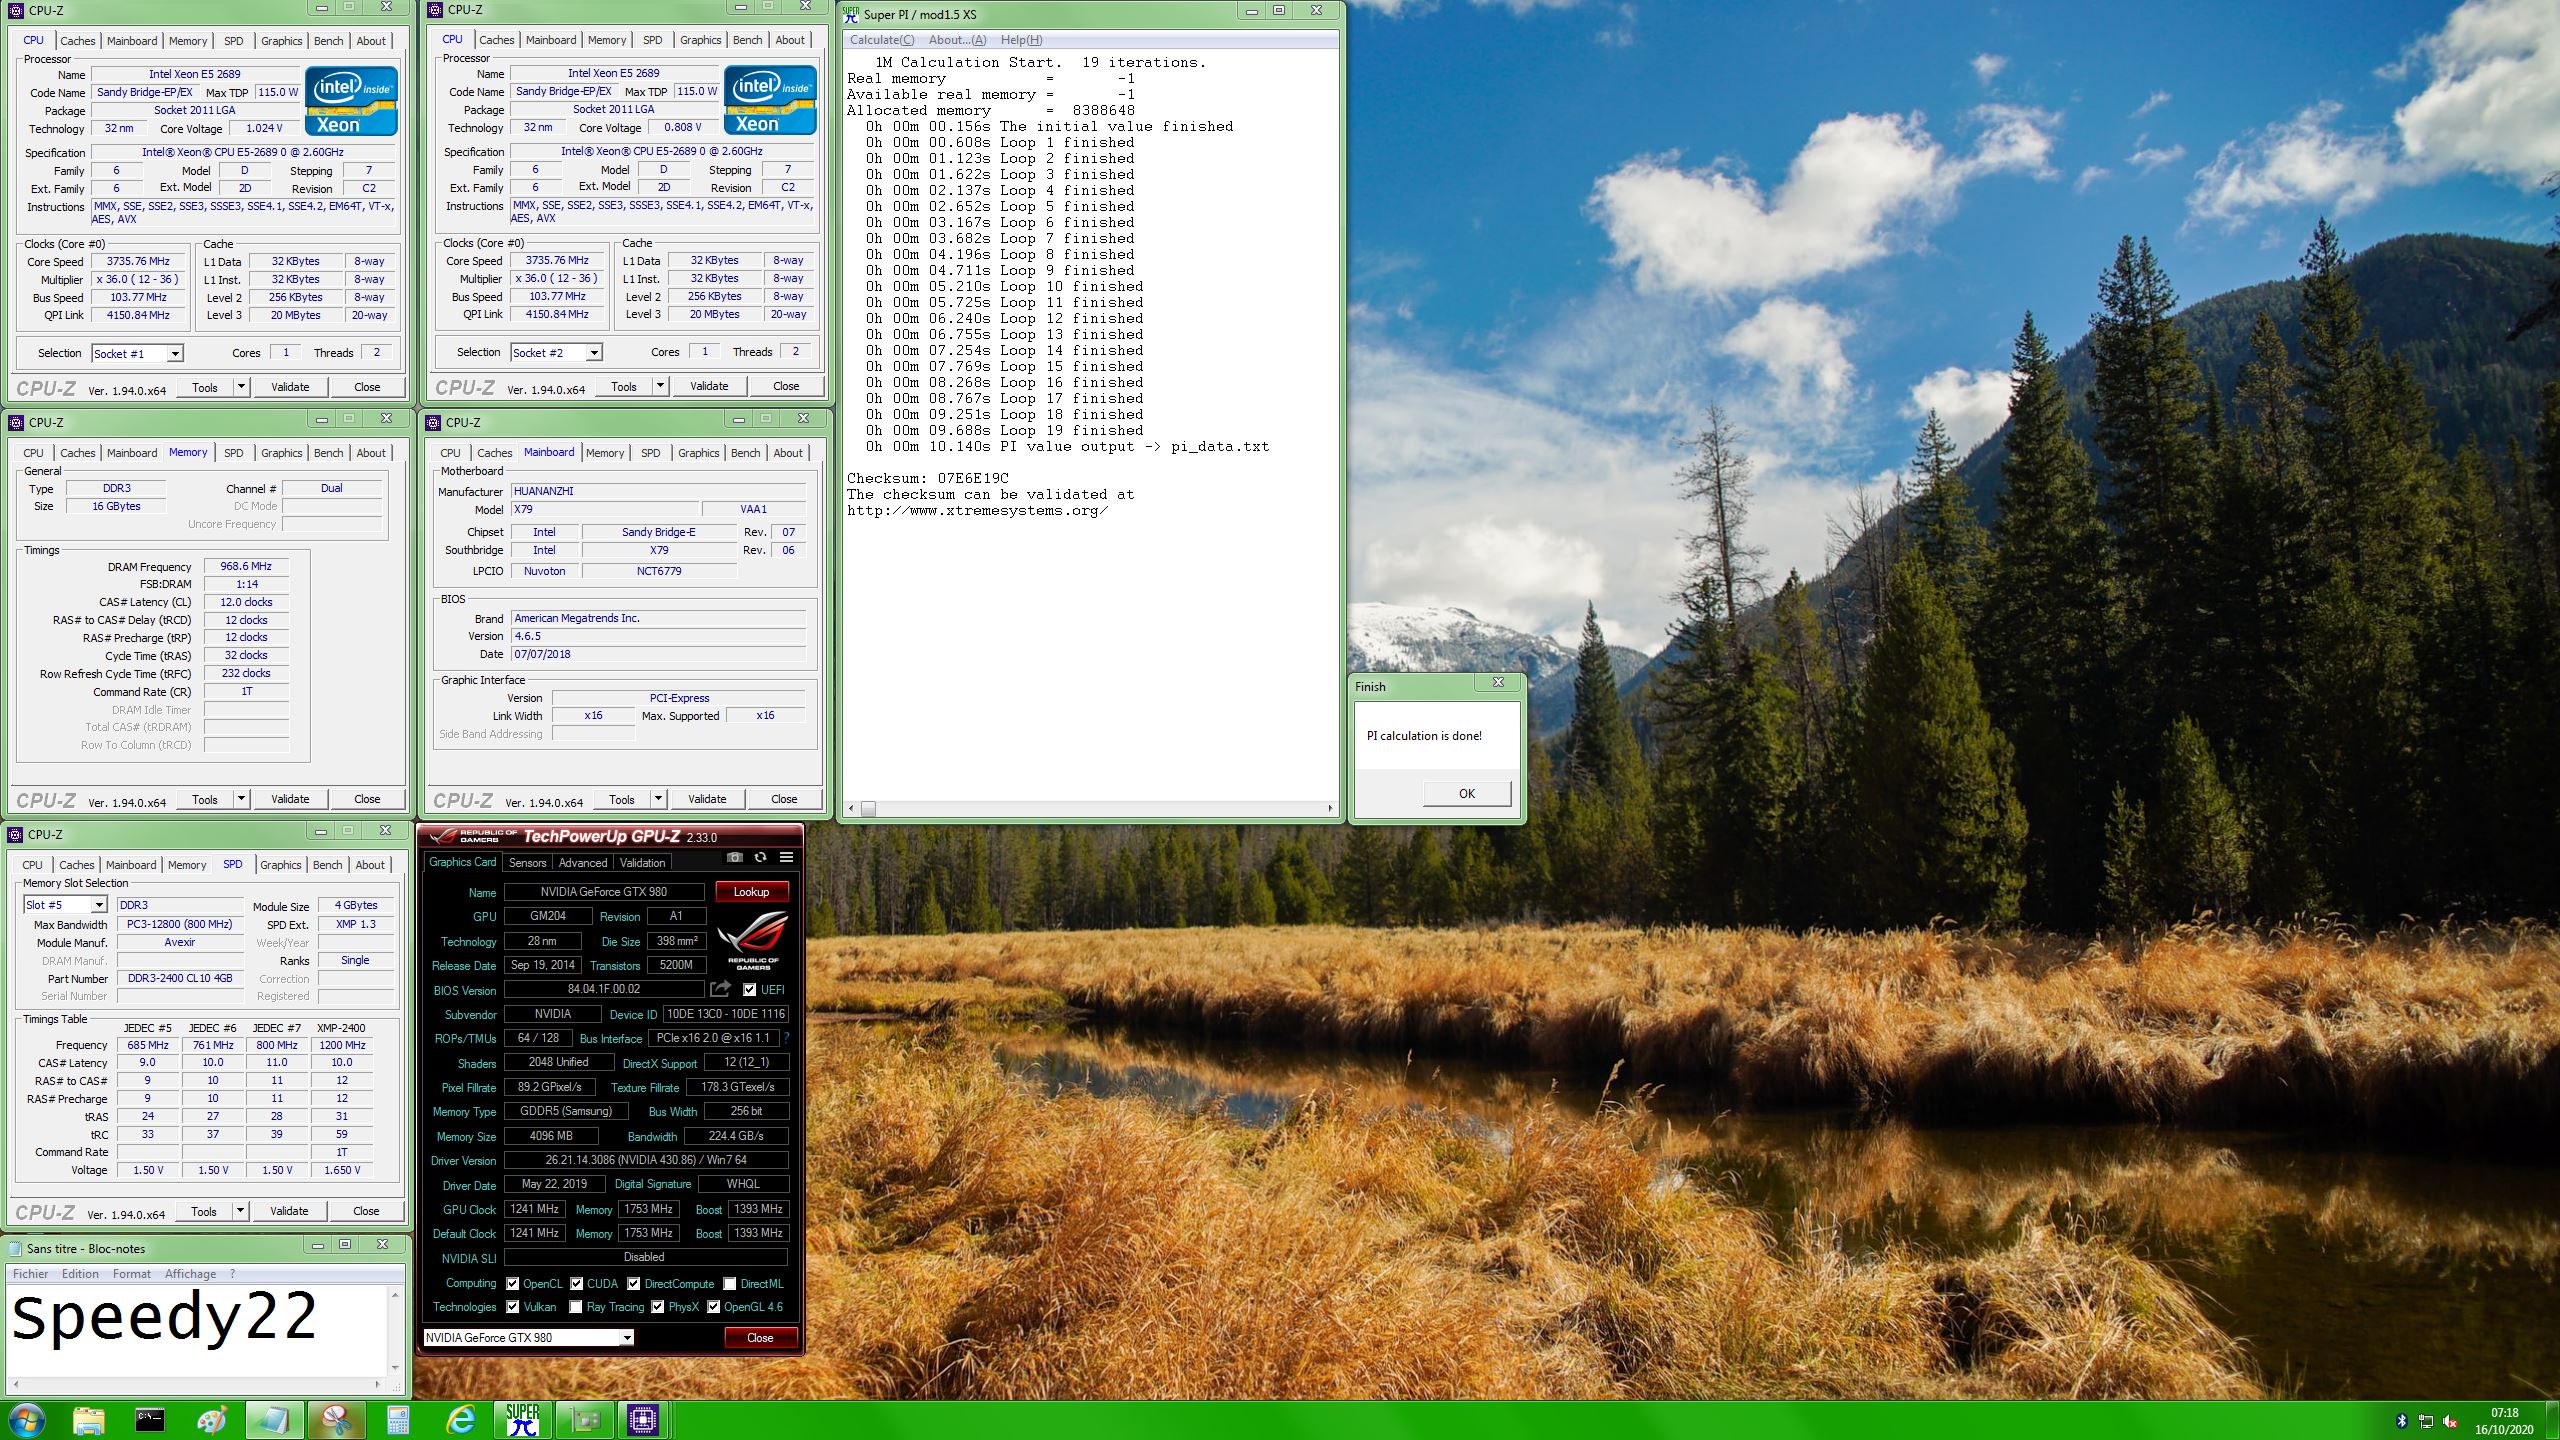This screenshot has width=2560, height=1440.
Task: Toggle the PhysX checkbox
Action: pyautogui.click(x=657, y=1307)
